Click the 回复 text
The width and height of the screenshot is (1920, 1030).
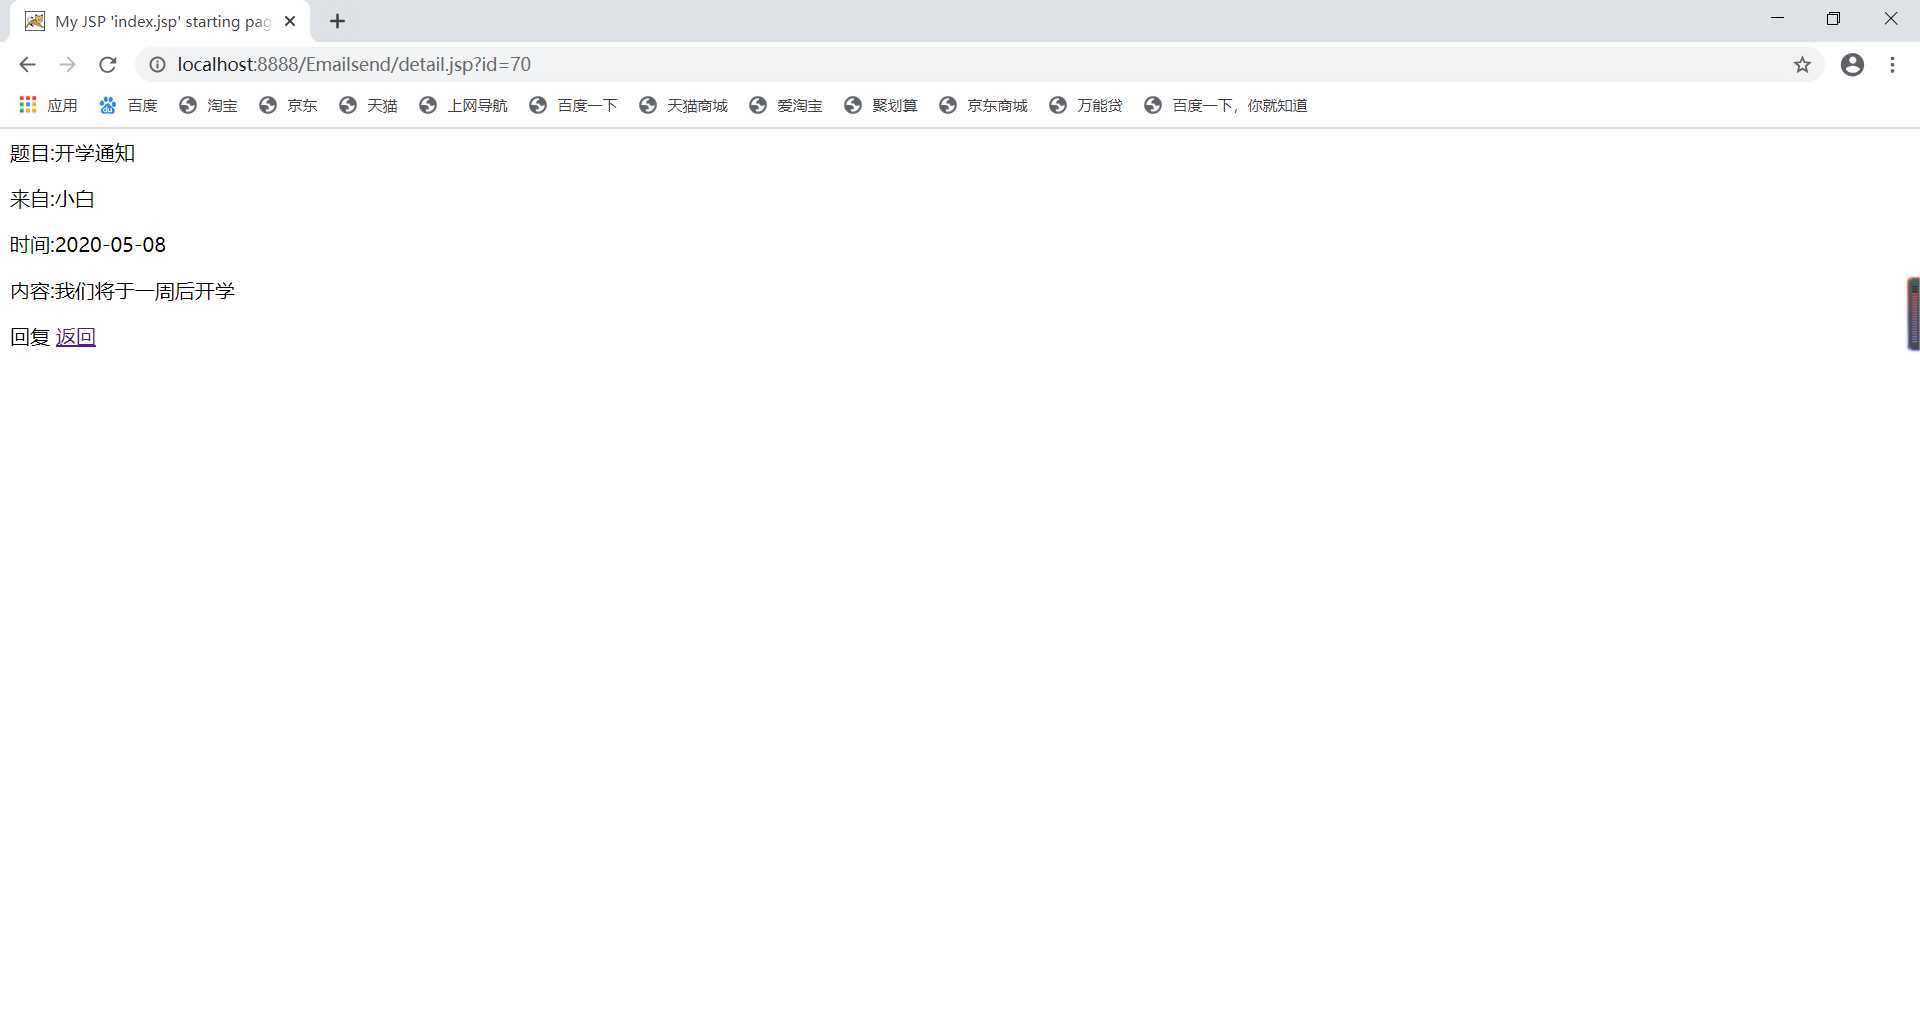(30, 337)
